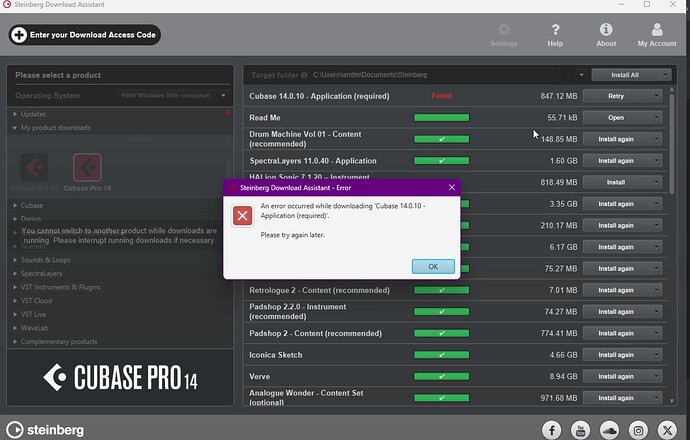Click the Verve progress bar

click(441, 376)
